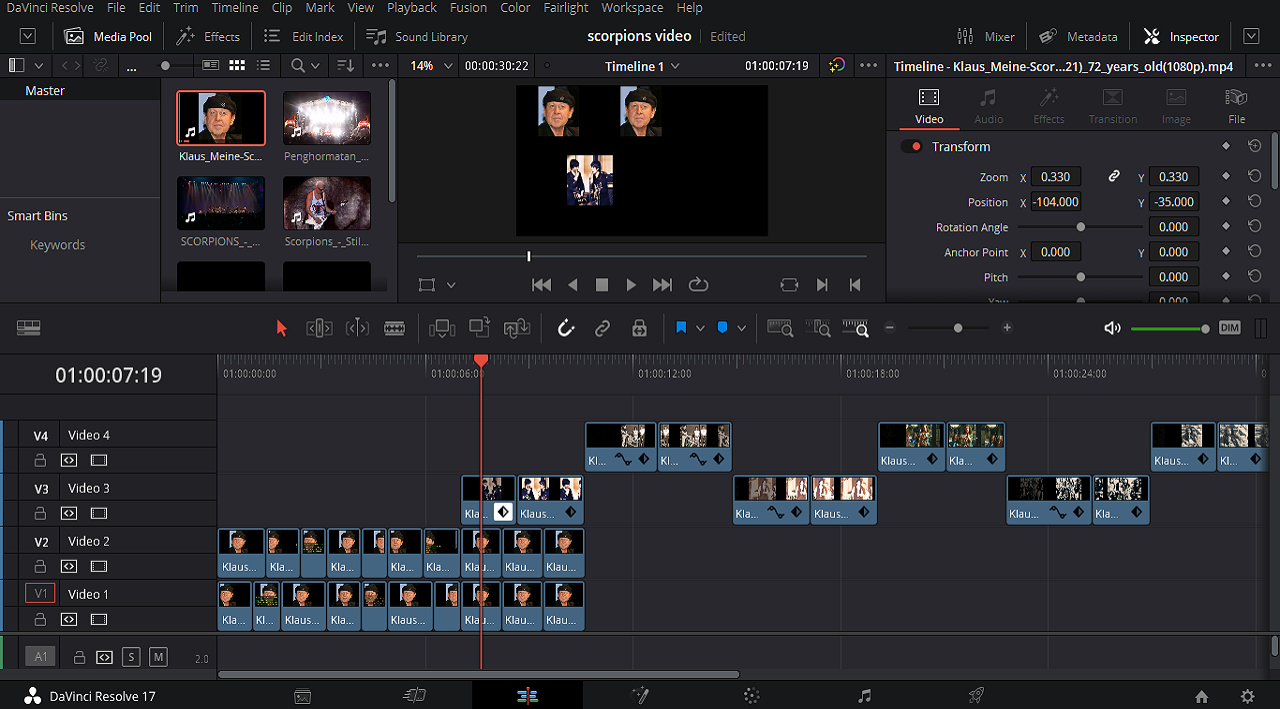Open media pool sort dropdown
Viewport: 1280px width, 709px height.
point(345,65)
